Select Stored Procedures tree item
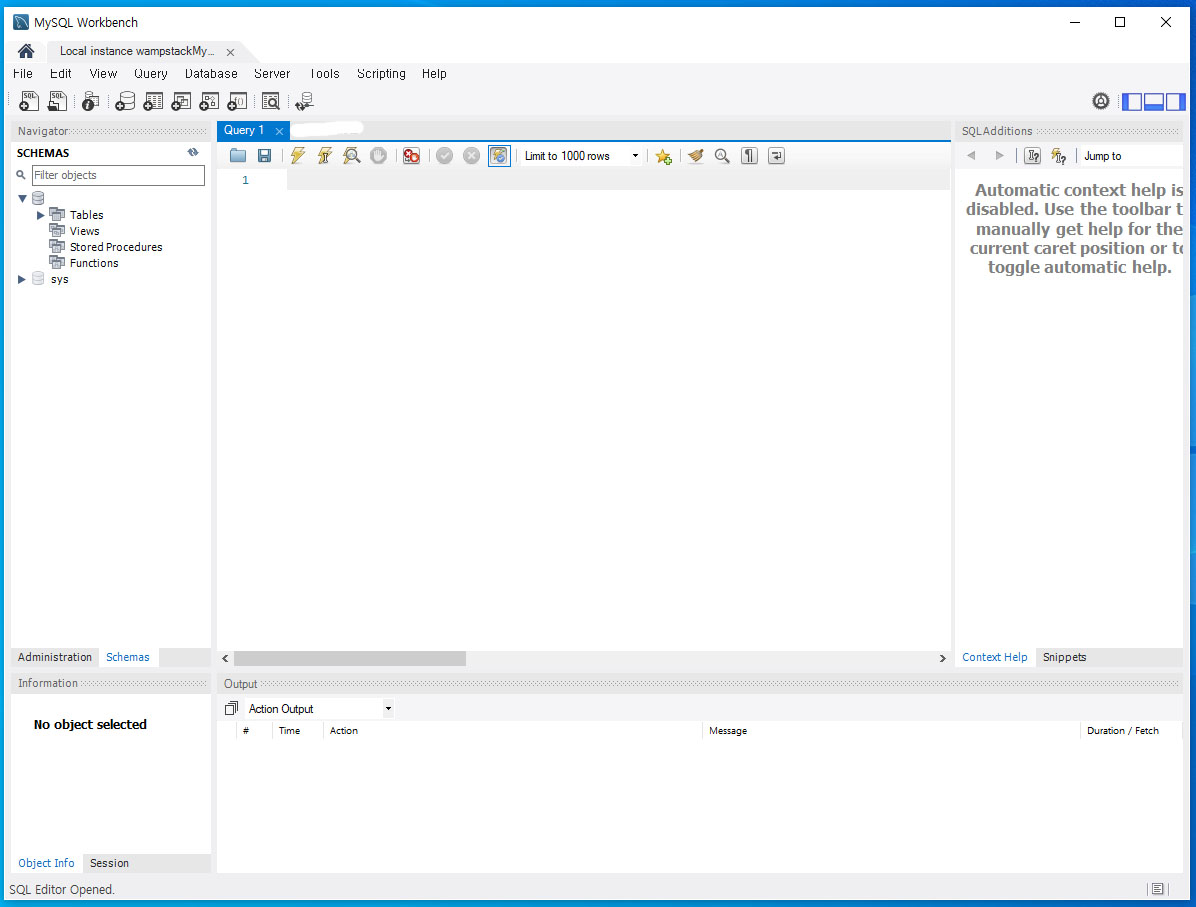Image resolution: width=1196 pixels, height=907 pixels. point(116,247)
